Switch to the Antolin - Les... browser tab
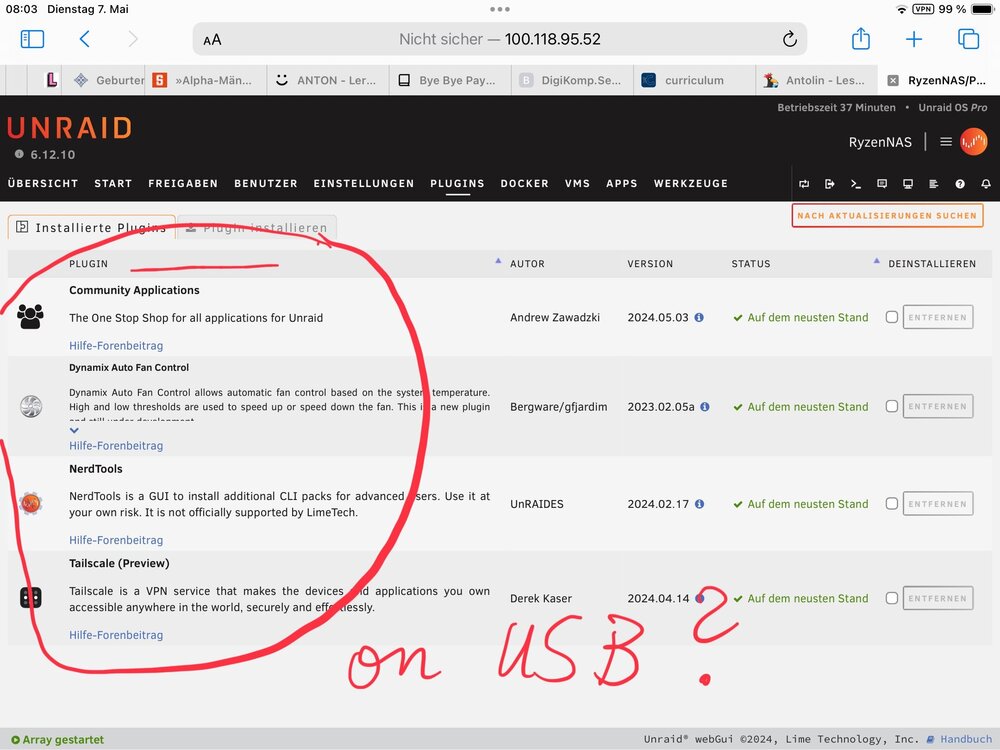 pyautogui.click(x=817, y=80)
